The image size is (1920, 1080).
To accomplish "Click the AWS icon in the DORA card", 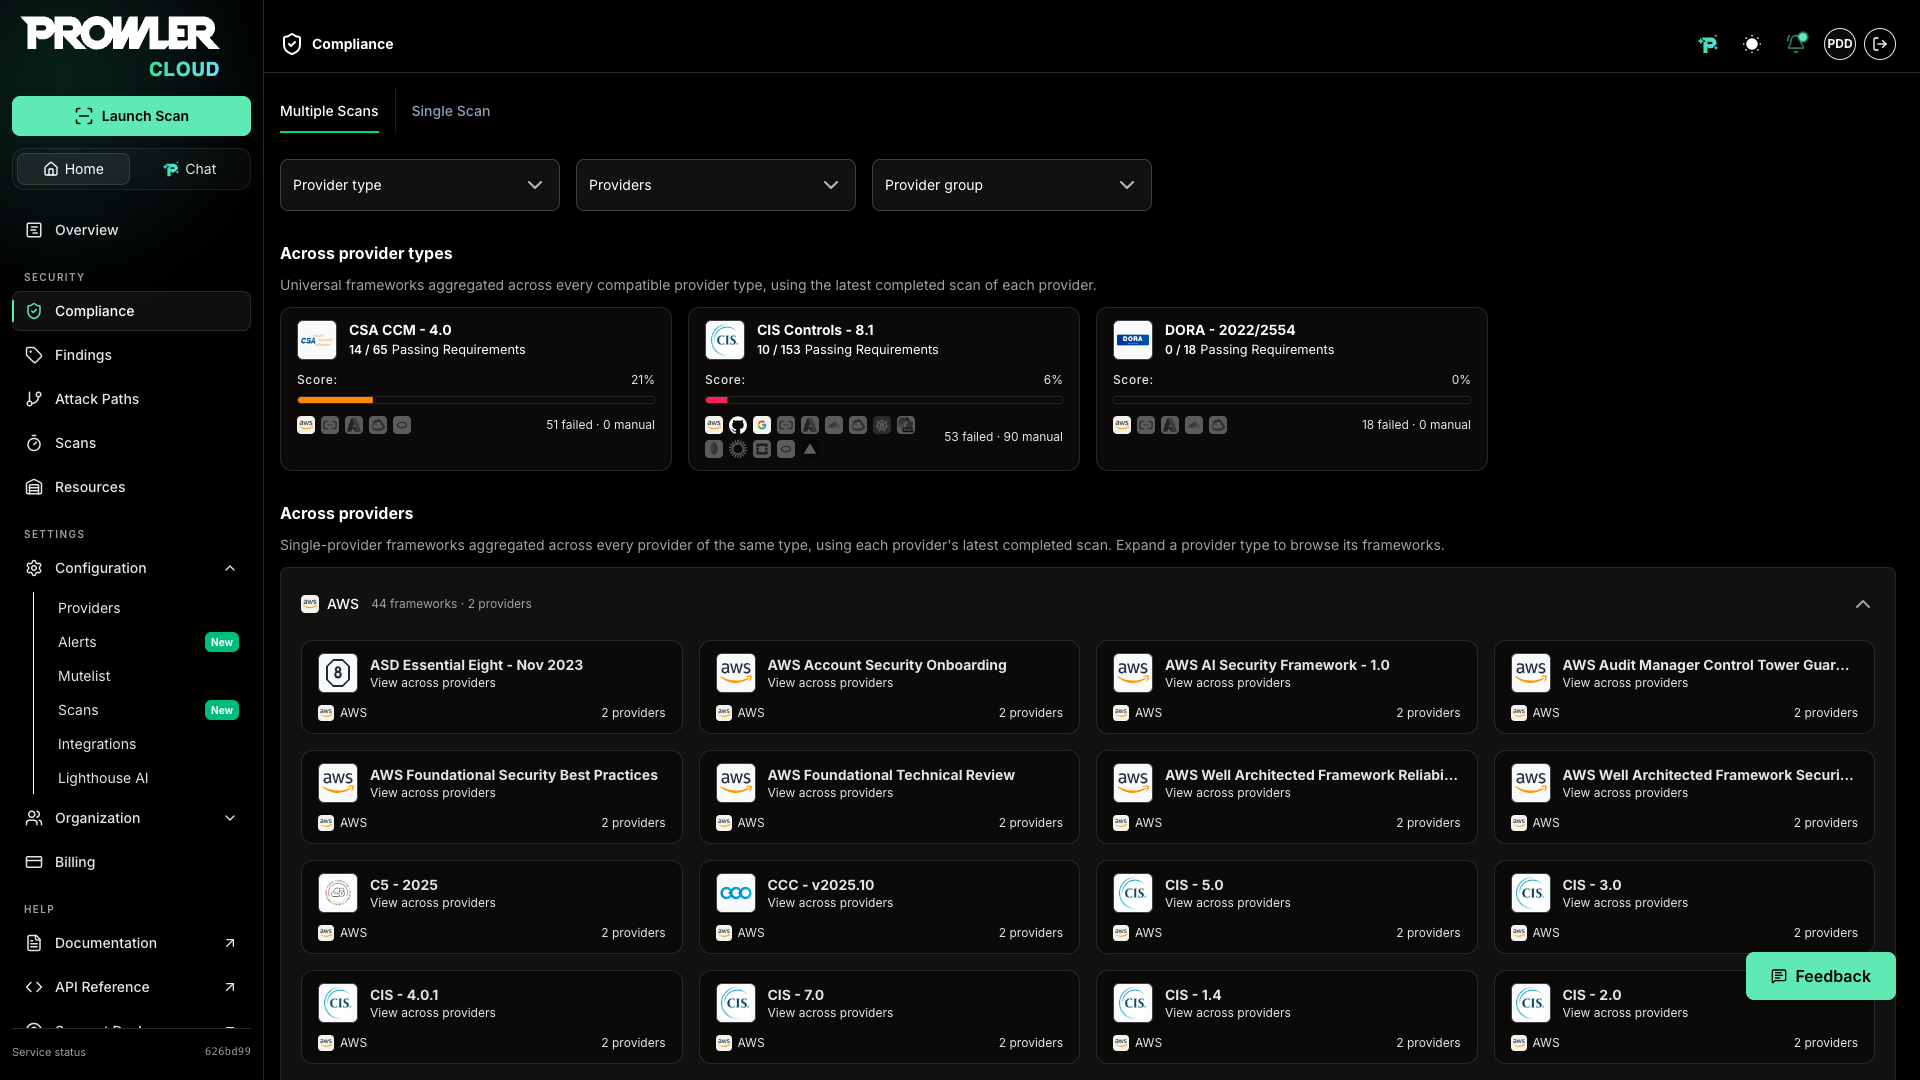I will 1122,425.
